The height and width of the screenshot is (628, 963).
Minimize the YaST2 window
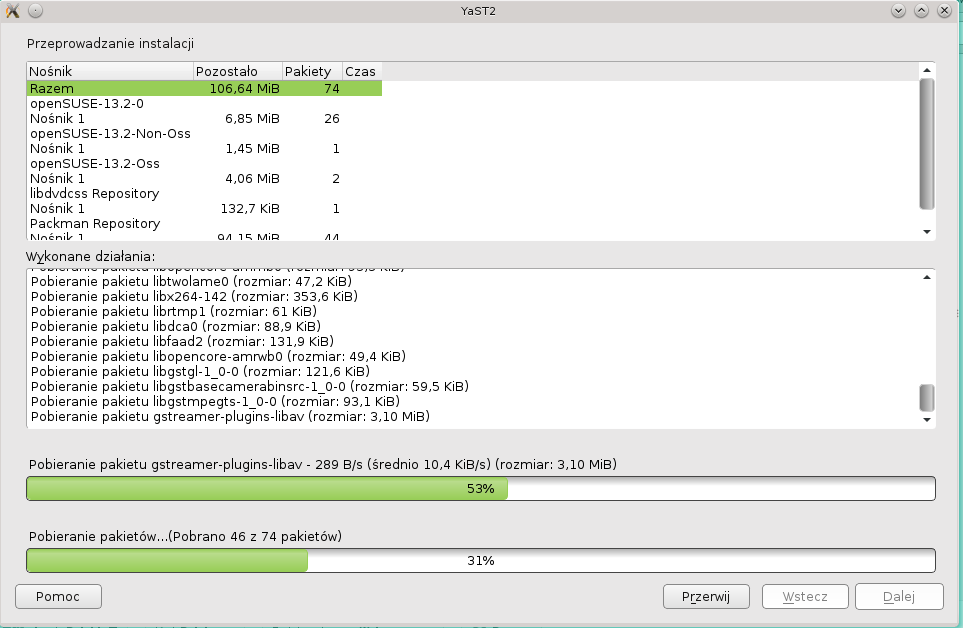pyautogui.click(x=898, y=10)
